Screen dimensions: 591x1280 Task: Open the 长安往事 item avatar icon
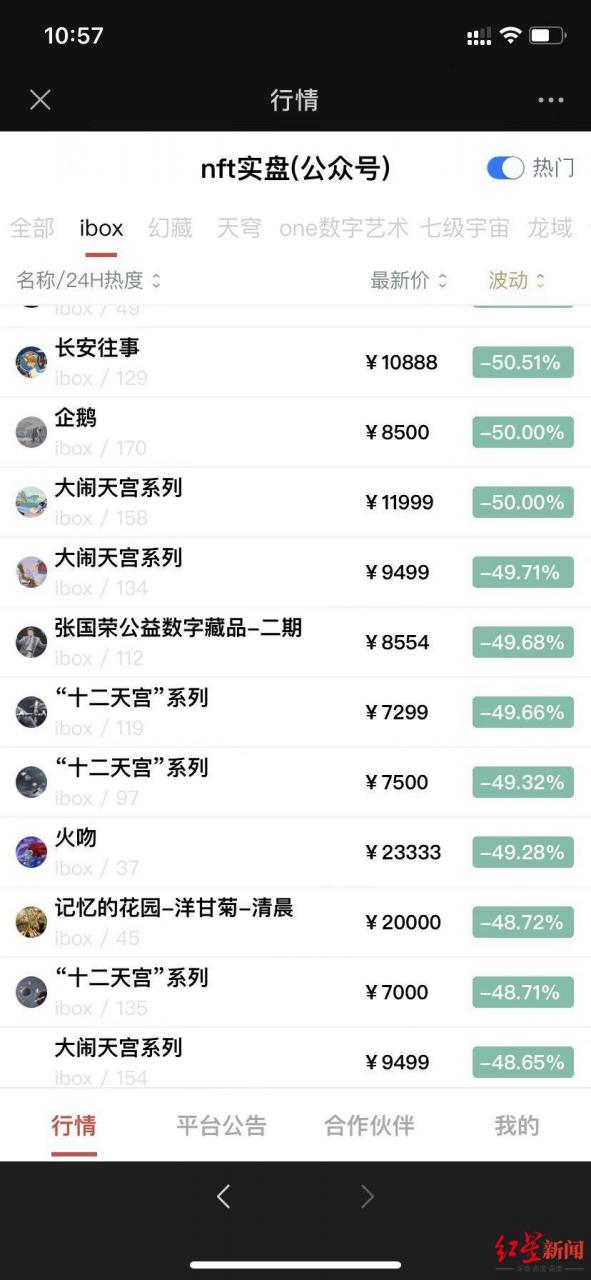[31, 362]
